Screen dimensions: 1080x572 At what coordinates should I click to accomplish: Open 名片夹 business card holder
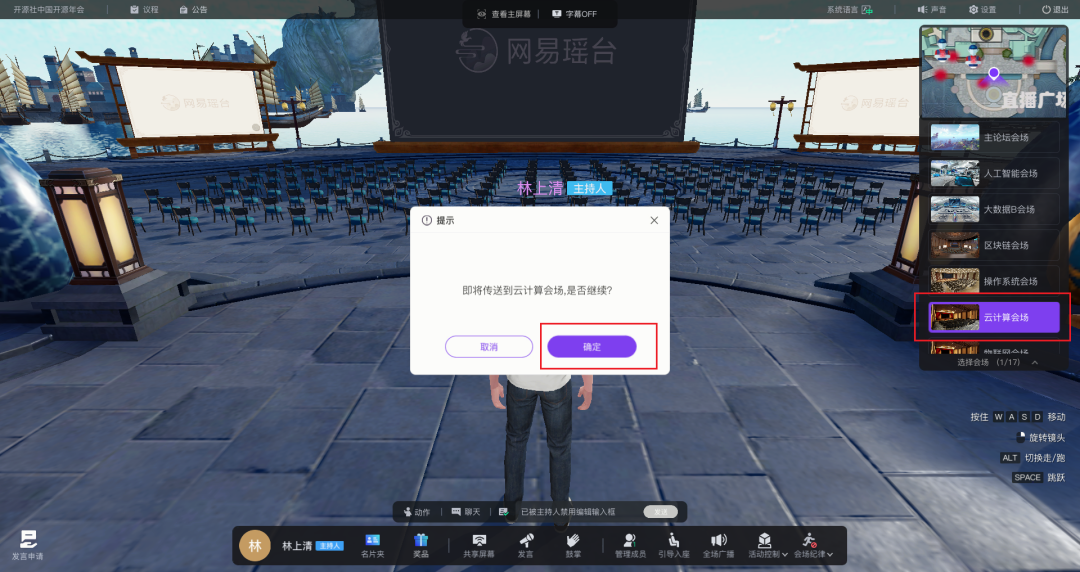[x=373, y=546]
